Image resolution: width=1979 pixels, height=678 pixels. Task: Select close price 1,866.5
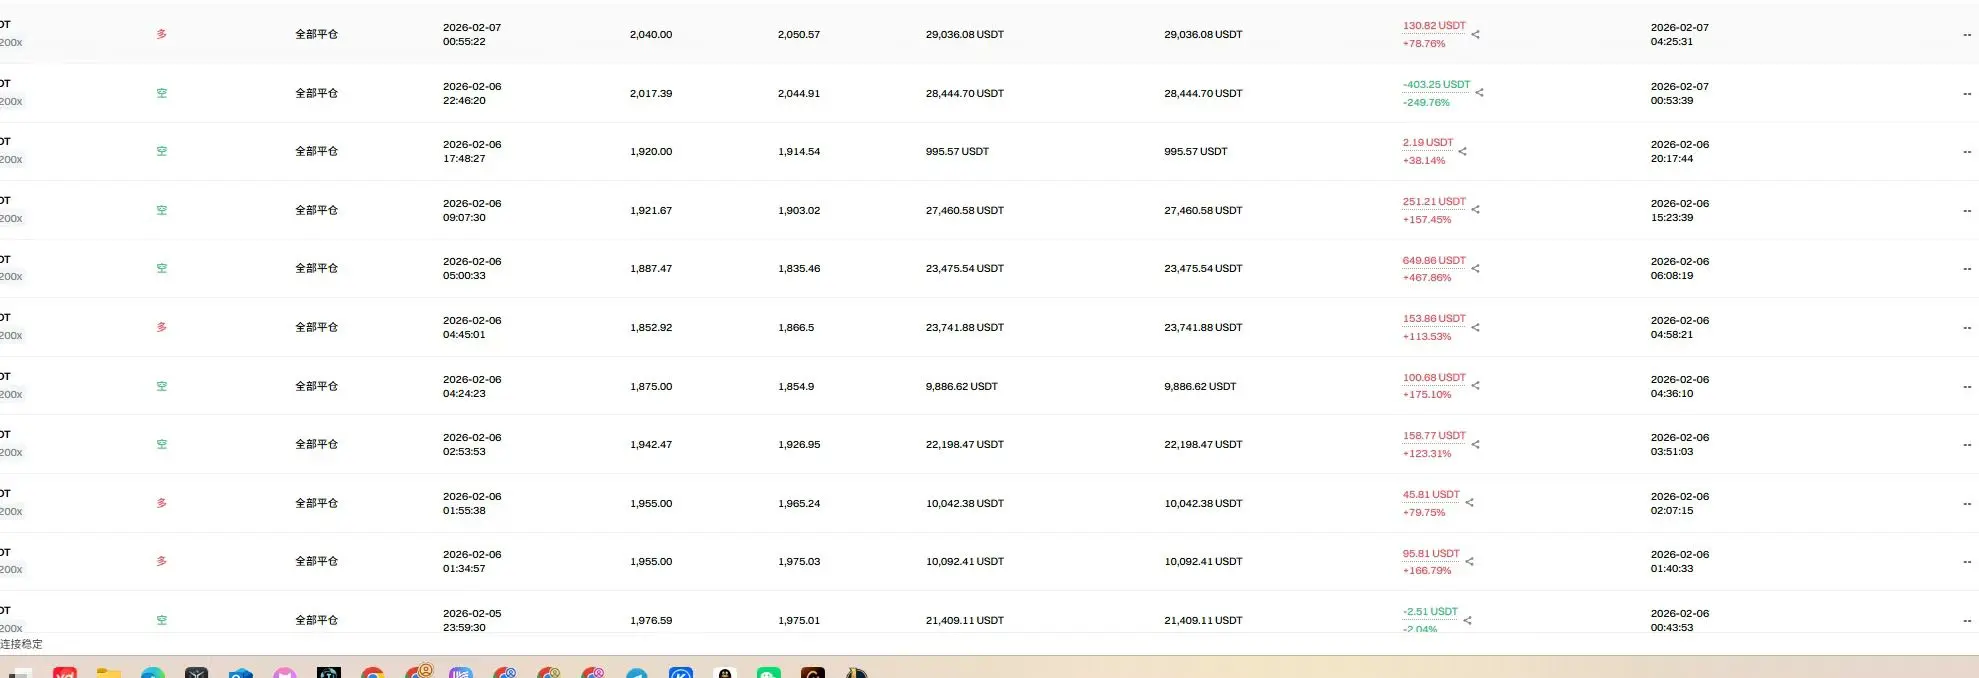click(796, 328)
